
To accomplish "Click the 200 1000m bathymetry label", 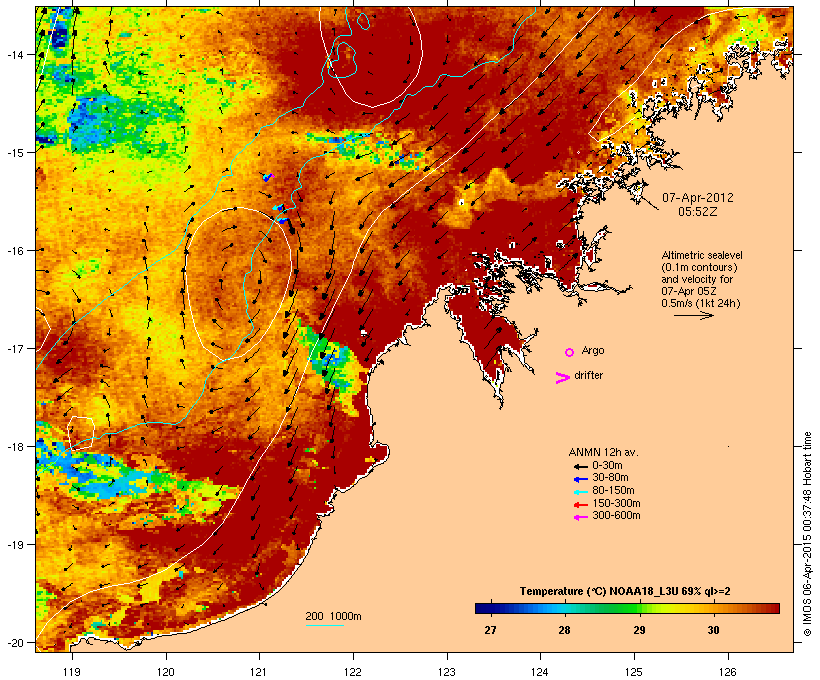I will click(333, 616).
